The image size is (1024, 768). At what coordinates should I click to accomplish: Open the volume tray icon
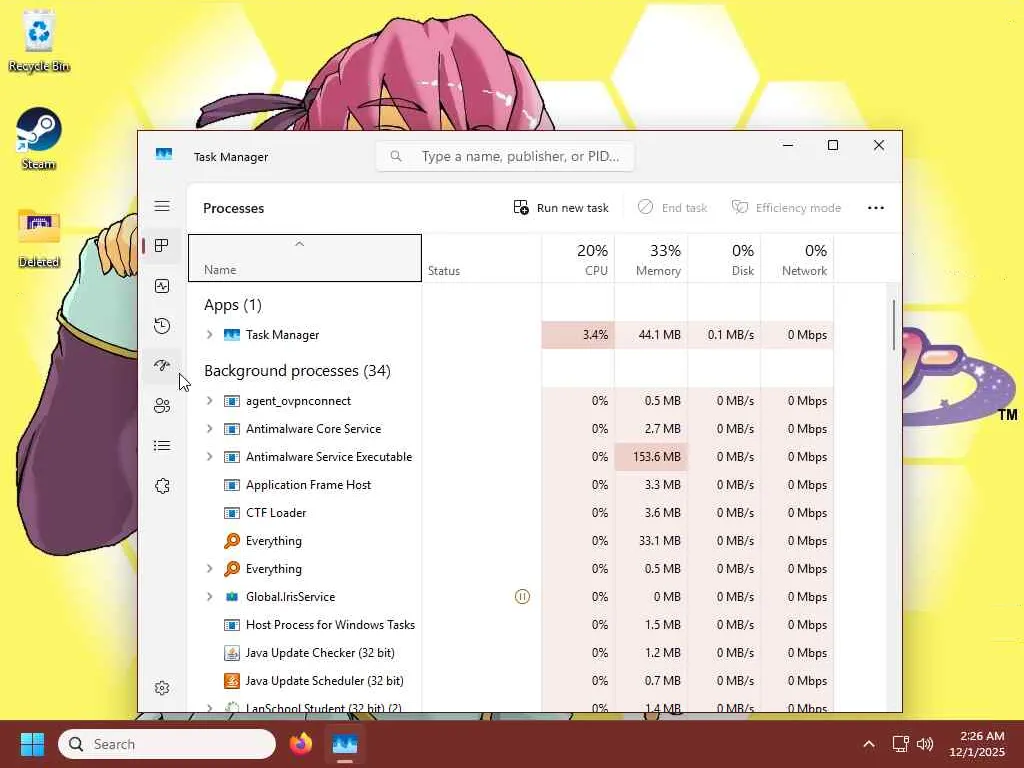(x=925, y=744)
